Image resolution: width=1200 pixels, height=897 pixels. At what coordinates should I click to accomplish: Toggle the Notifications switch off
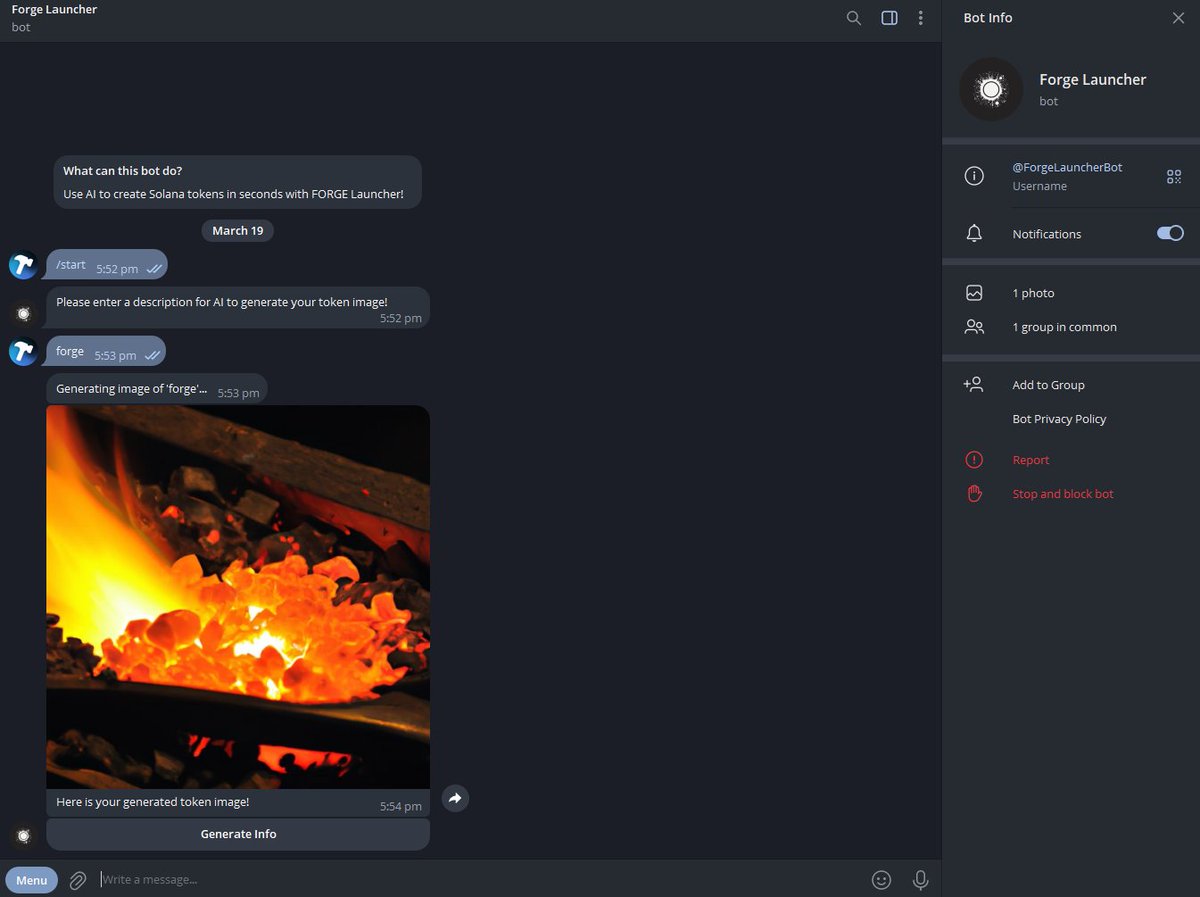(x=1170, y=233)
